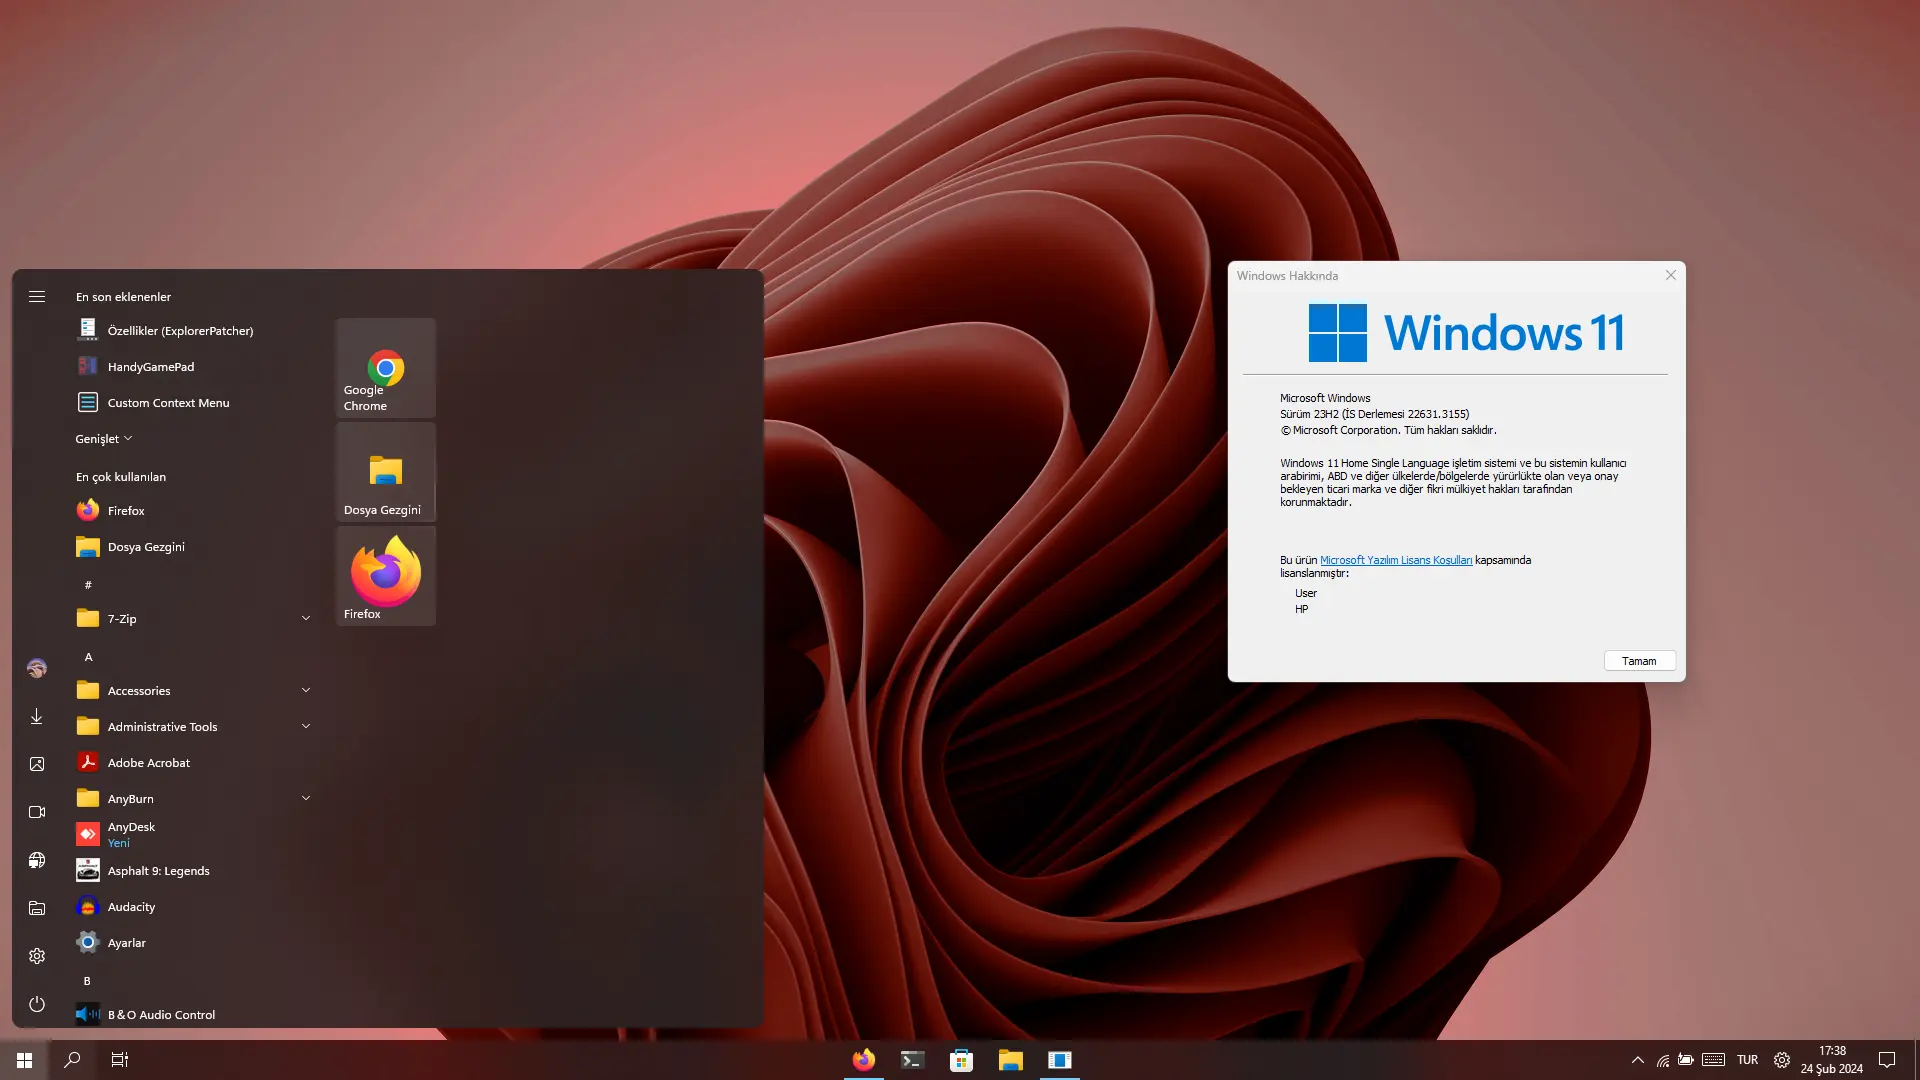Click the 'En son eklenenler' heading

point(123,297)
